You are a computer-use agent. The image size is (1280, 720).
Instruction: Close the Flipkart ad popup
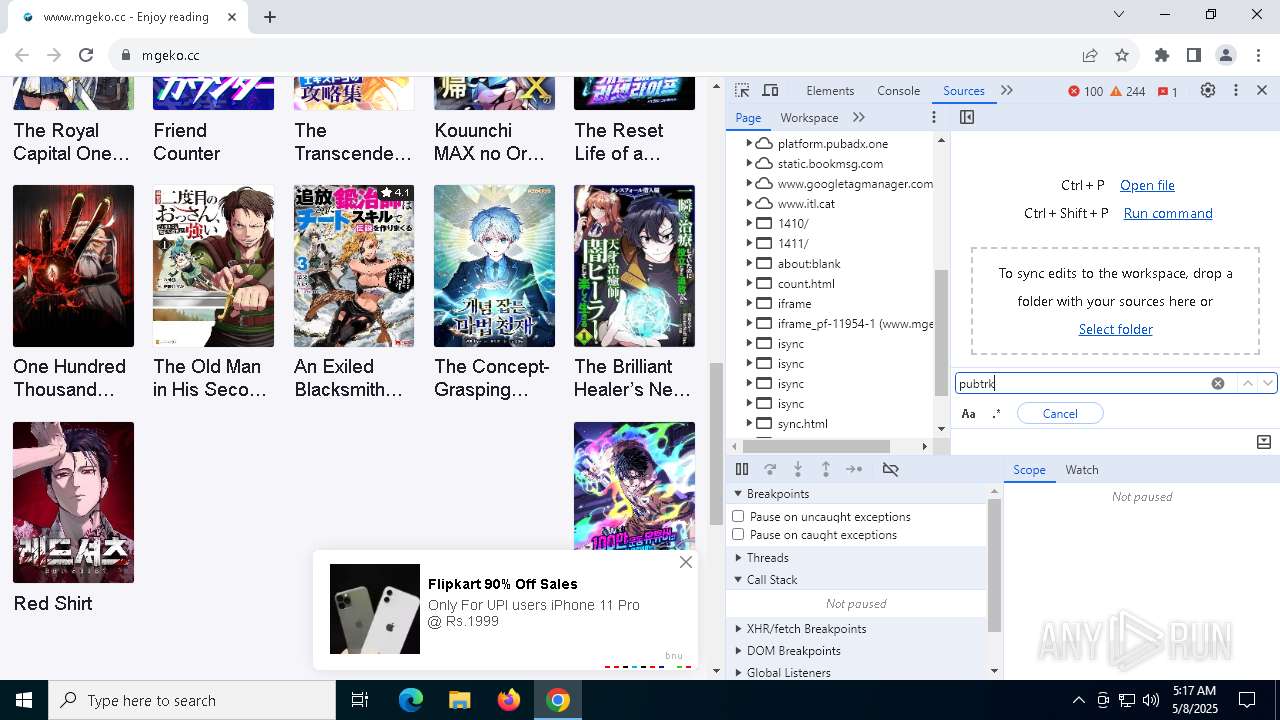point(685,562)
